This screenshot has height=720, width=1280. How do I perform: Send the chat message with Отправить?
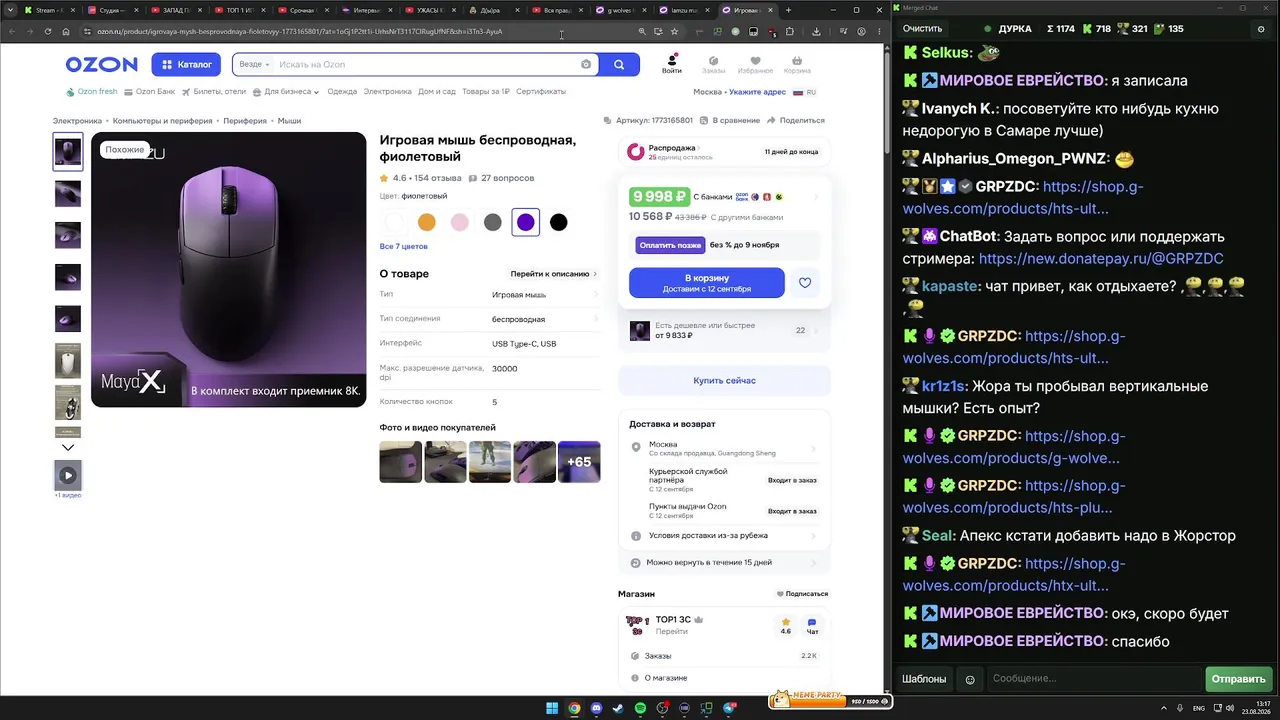(x=1238, y=679)
